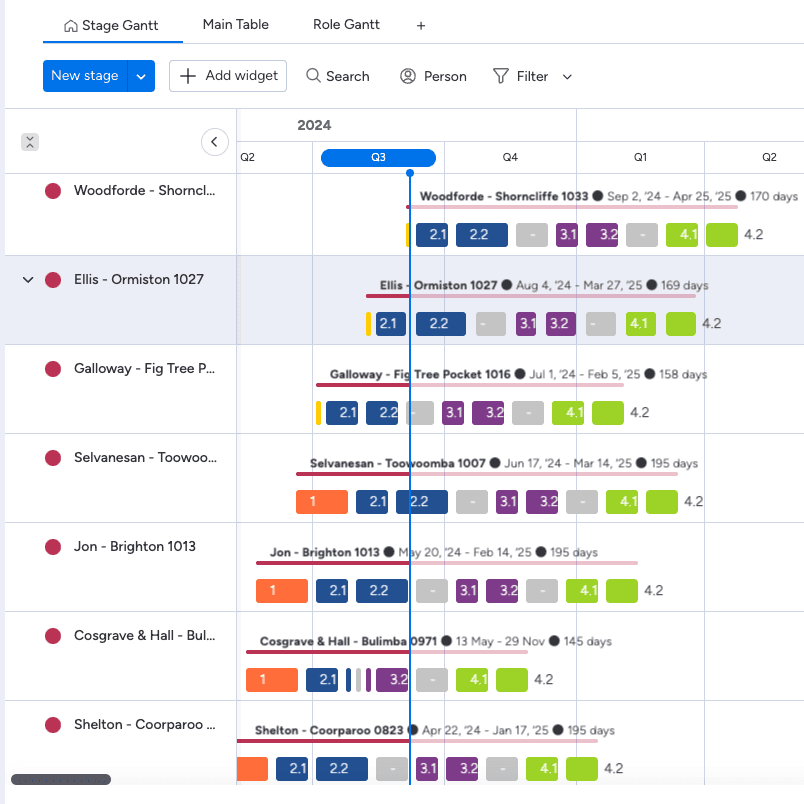Collapse the left sidebar with the chevron circle
This screenshot has height=804, width=804.
(x=214, y=141)
